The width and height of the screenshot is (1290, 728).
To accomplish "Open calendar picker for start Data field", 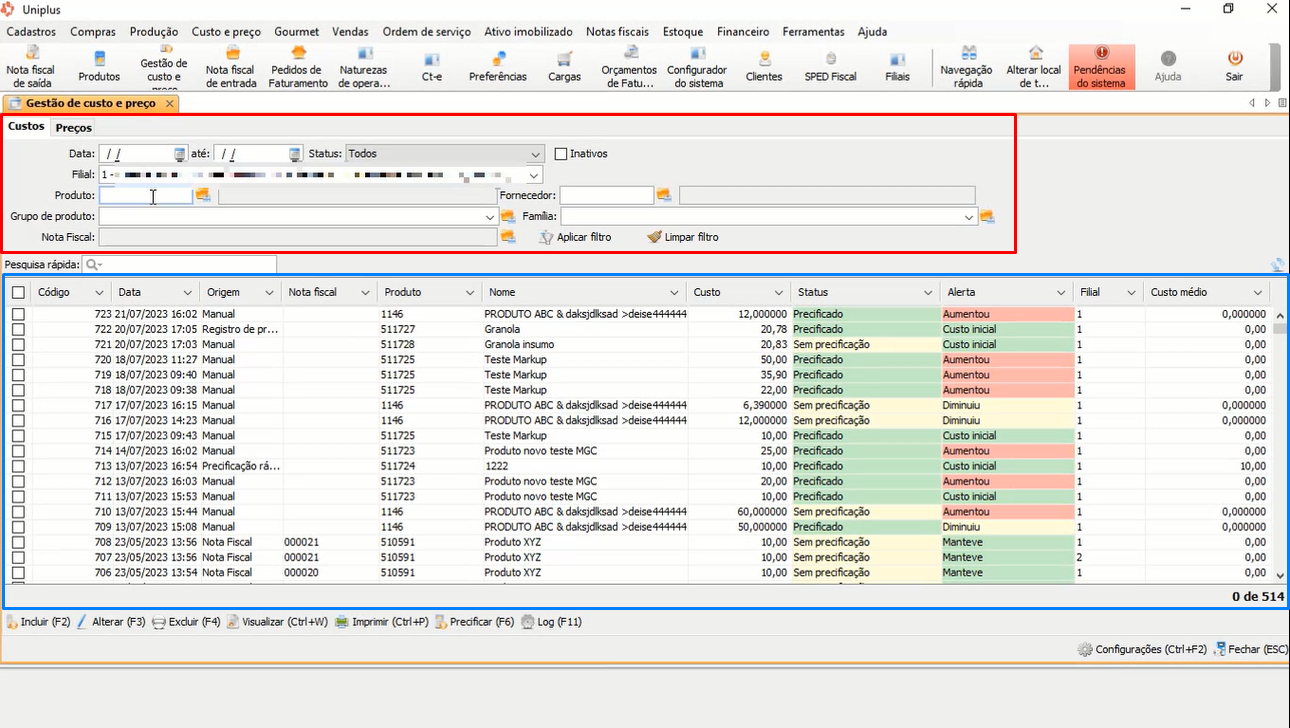I will (x=180, y=154).
